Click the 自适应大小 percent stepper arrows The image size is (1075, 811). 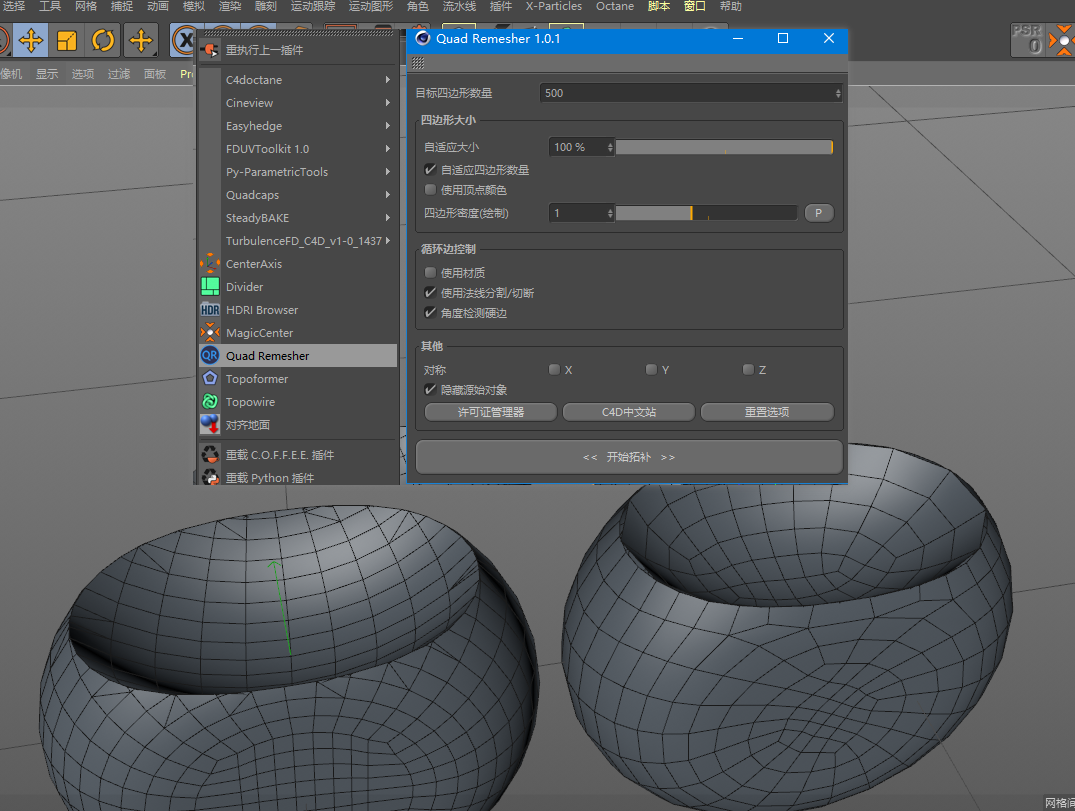coord(609,147)
